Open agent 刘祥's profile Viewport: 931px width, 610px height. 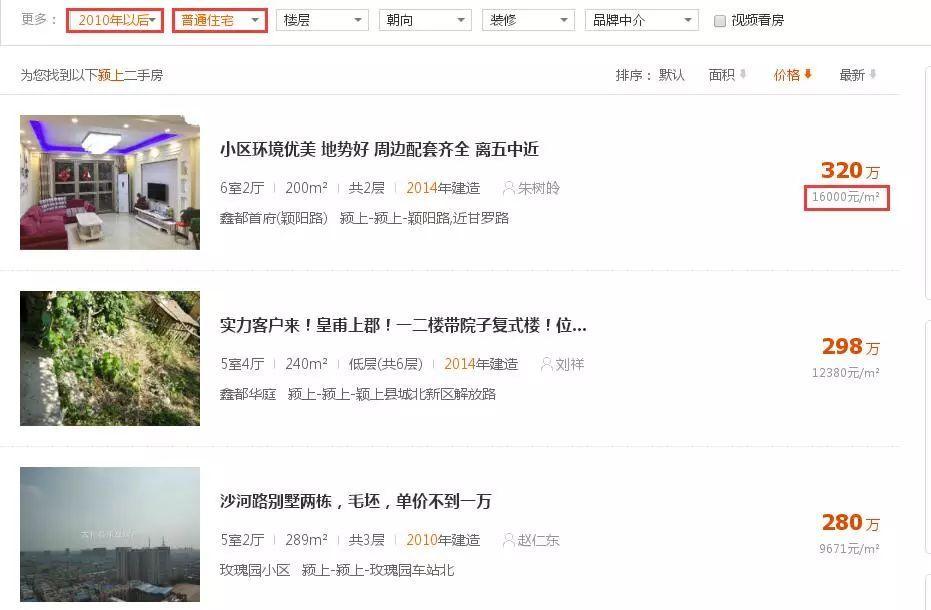pyautogui.click(x=570, y=364)
